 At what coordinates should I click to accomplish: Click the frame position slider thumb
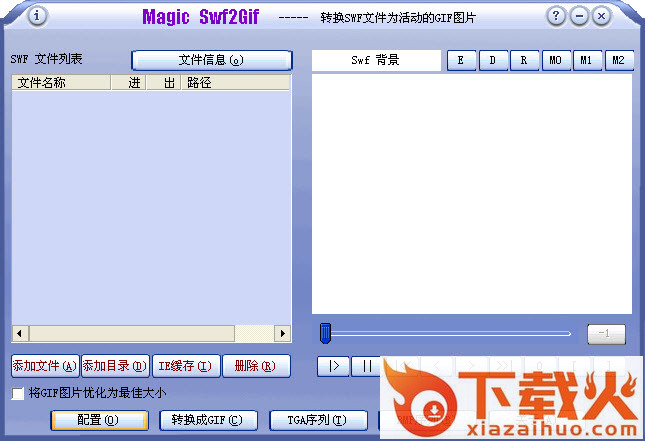coord(325,333)
